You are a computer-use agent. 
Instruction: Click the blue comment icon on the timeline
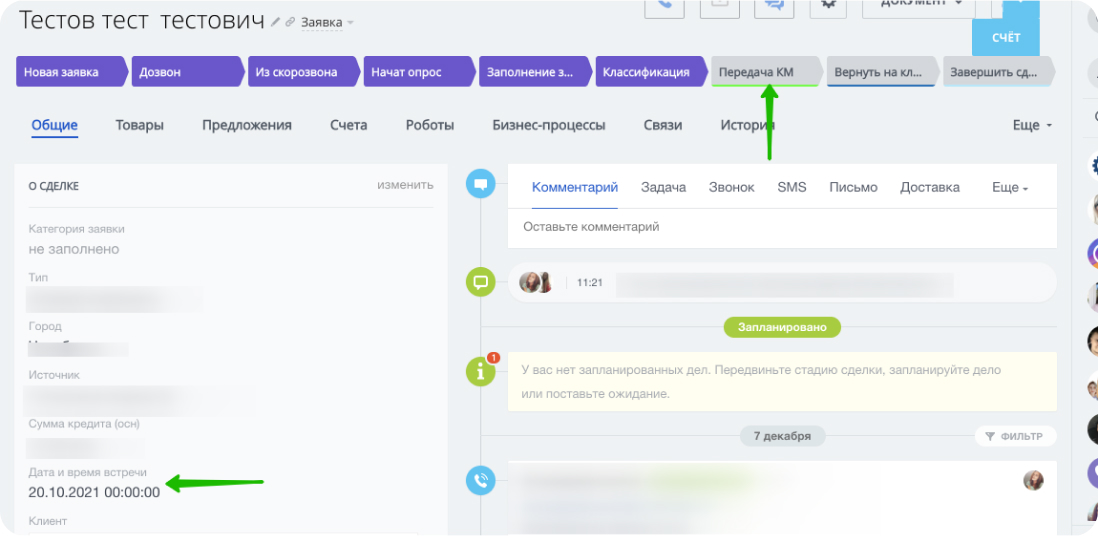[x=481, y=184]
